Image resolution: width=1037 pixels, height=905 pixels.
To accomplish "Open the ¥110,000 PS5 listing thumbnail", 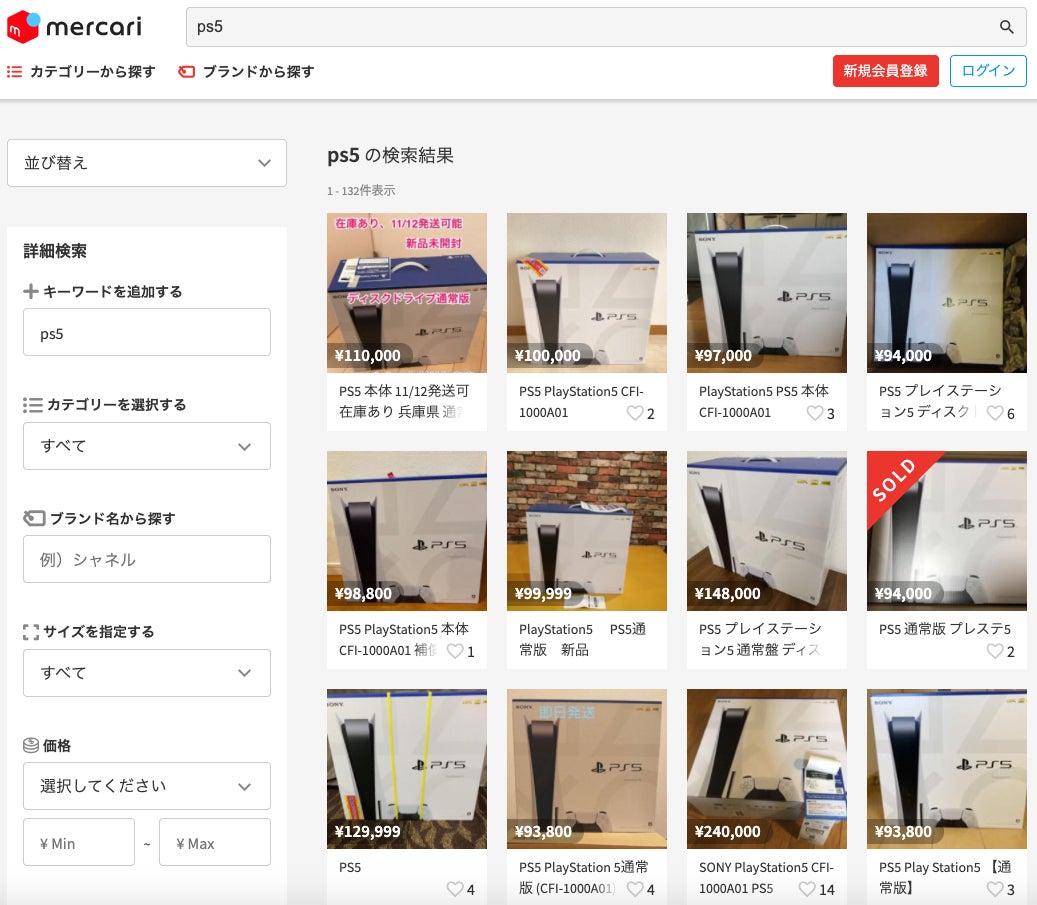I will 407,293.
